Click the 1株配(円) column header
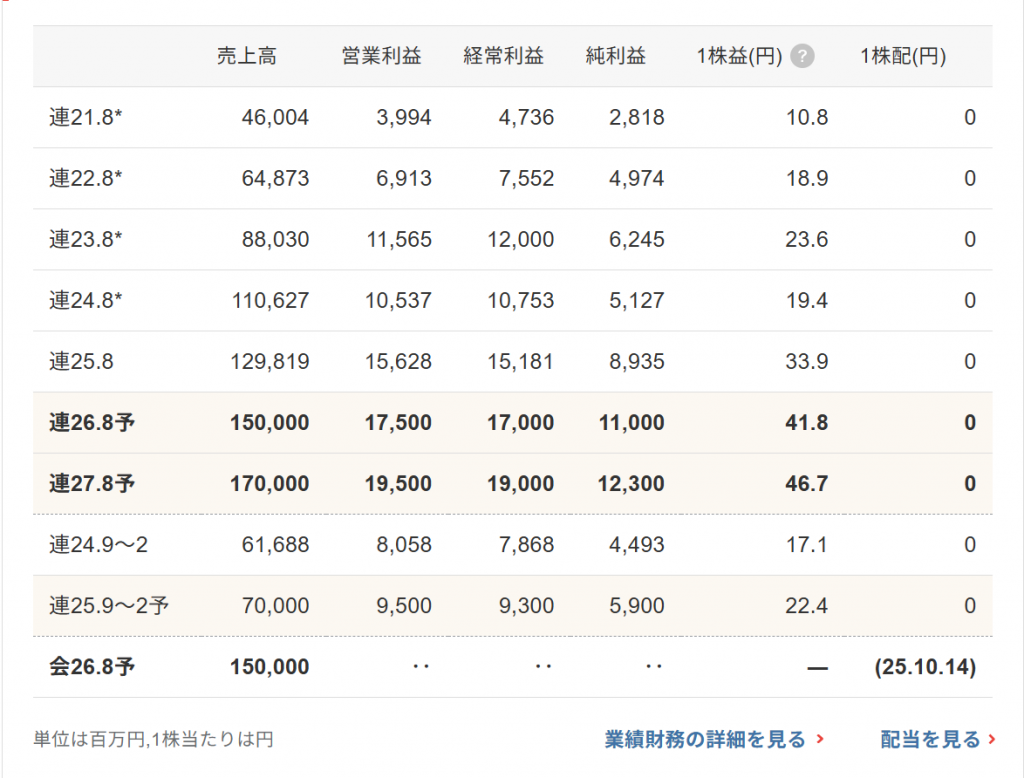This screenshot has height=778, width=1024. [902, 57]
